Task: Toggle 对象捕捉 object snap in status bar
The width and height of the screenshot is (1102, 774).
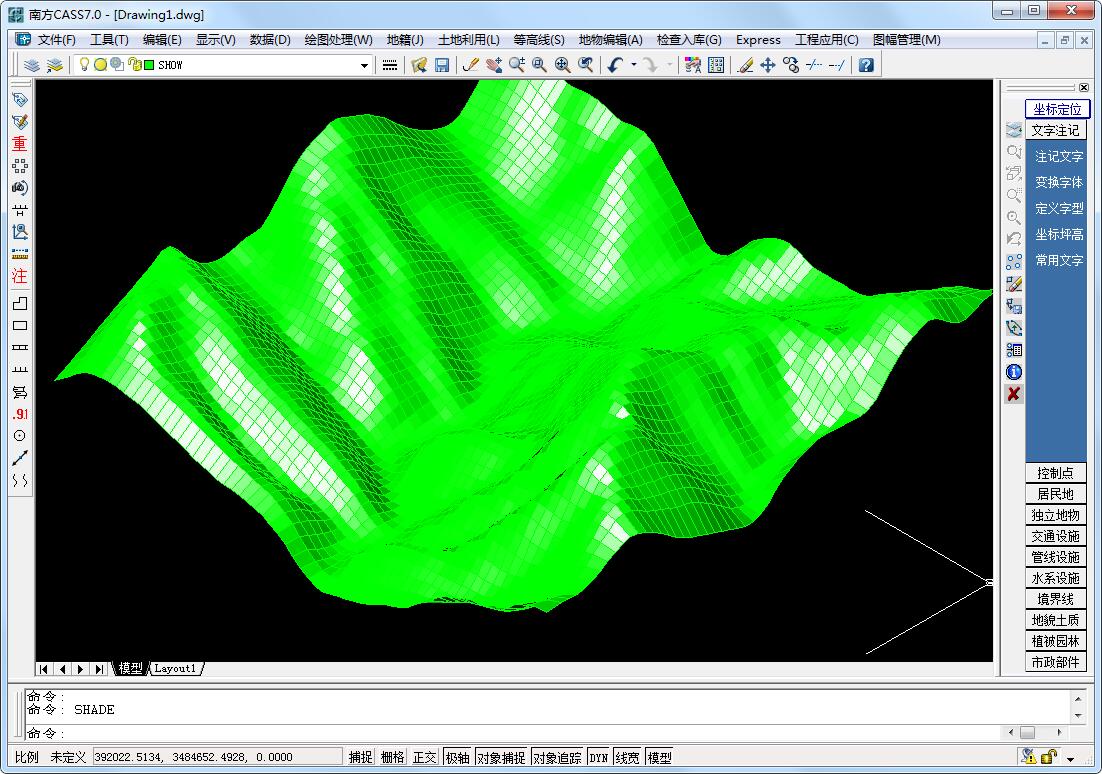Action: 500,758
